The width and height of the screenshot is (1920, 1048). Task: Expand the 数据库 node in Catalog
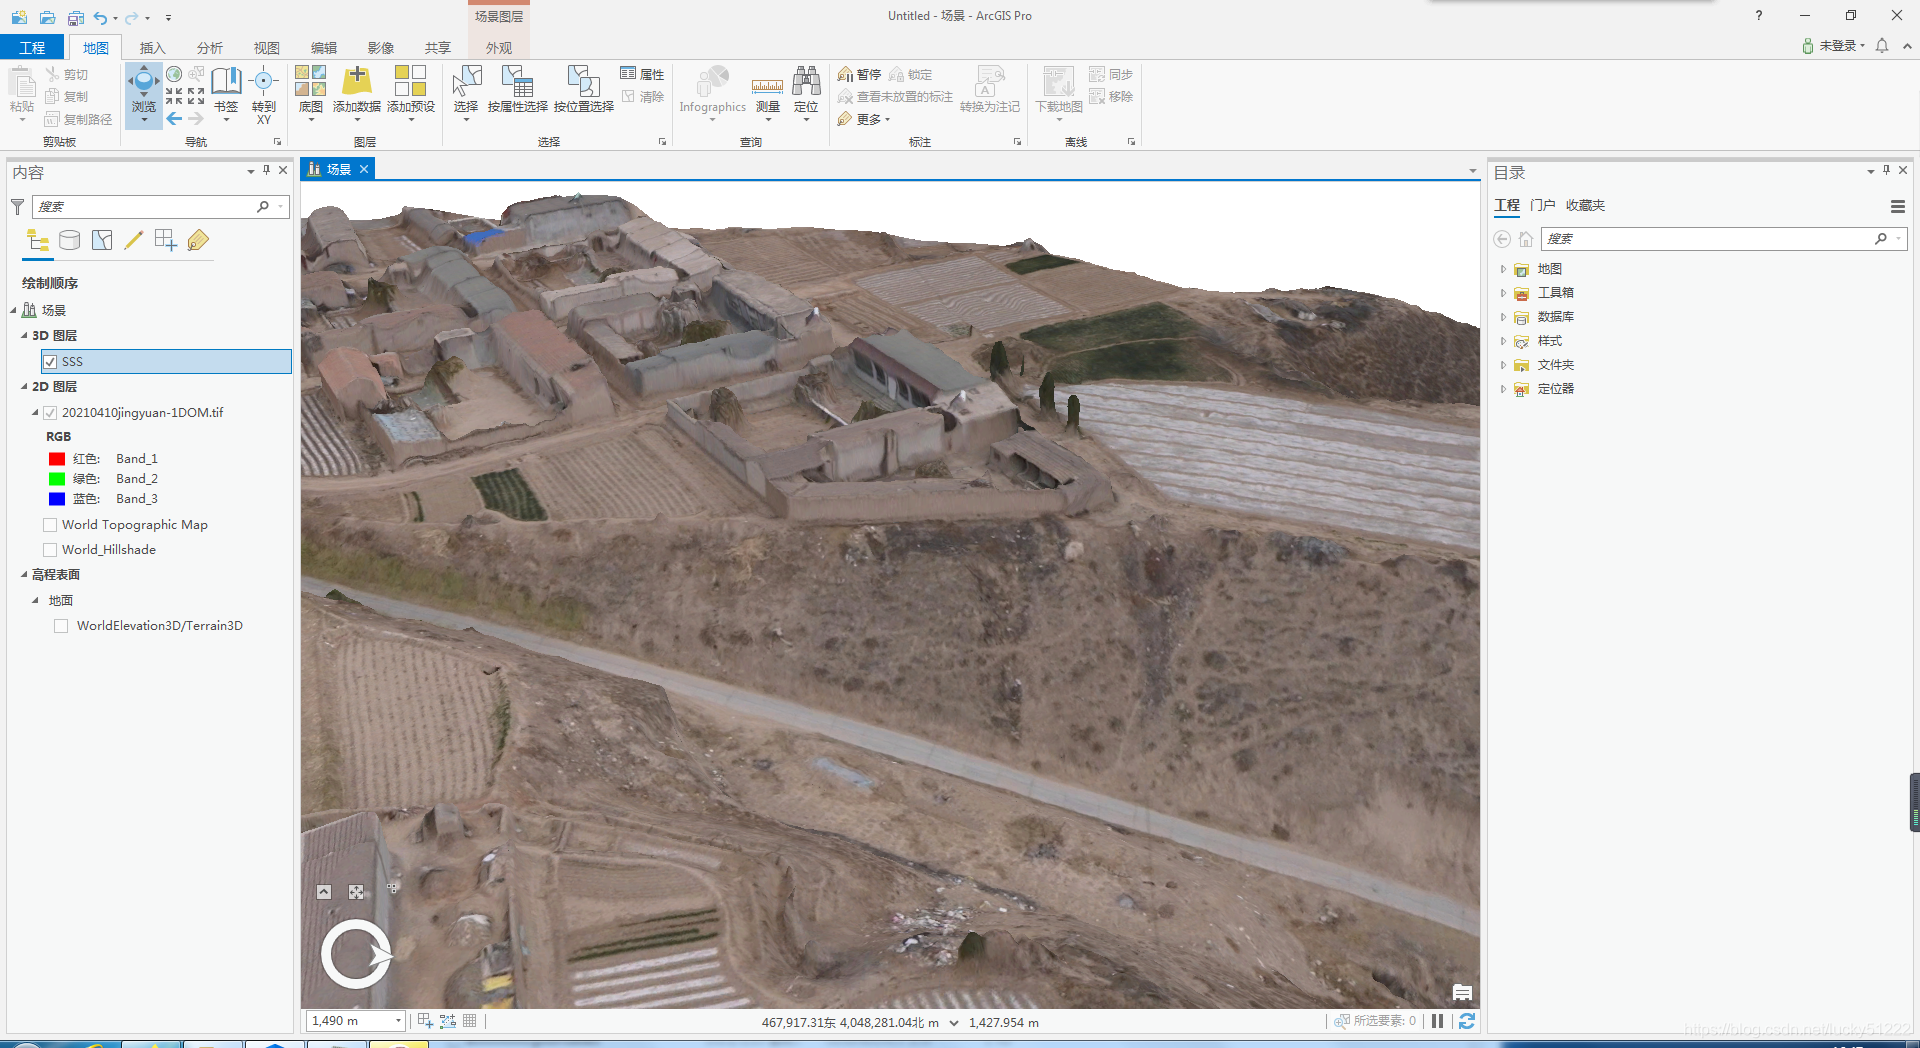1503,317
